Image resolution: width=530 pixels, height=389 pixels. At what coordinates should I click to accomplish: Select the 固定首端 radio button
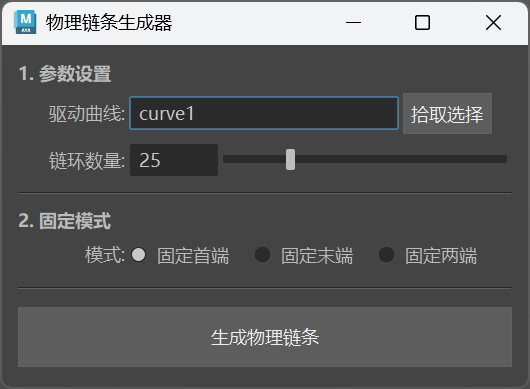coord(139,255)
